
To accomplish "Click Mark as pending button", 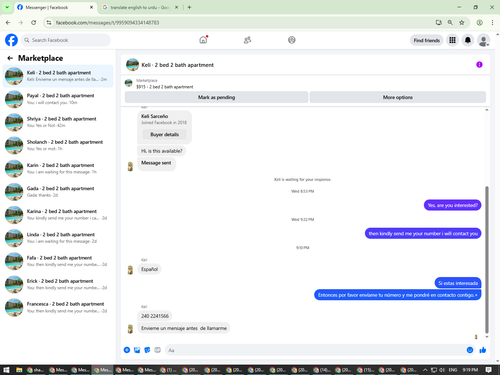I will click(x=216, y=97).
